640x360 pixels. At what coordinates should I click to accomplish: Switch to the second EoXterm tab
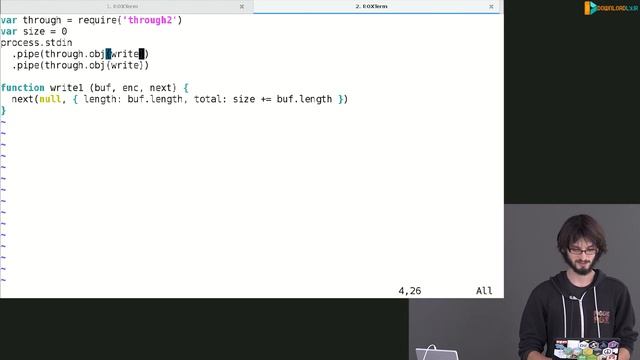coord(371,7)
